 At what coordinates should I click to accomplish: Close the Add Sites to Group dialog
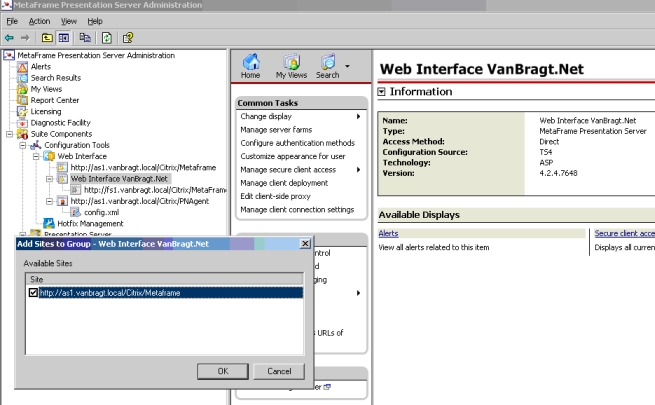click(305, 243)
